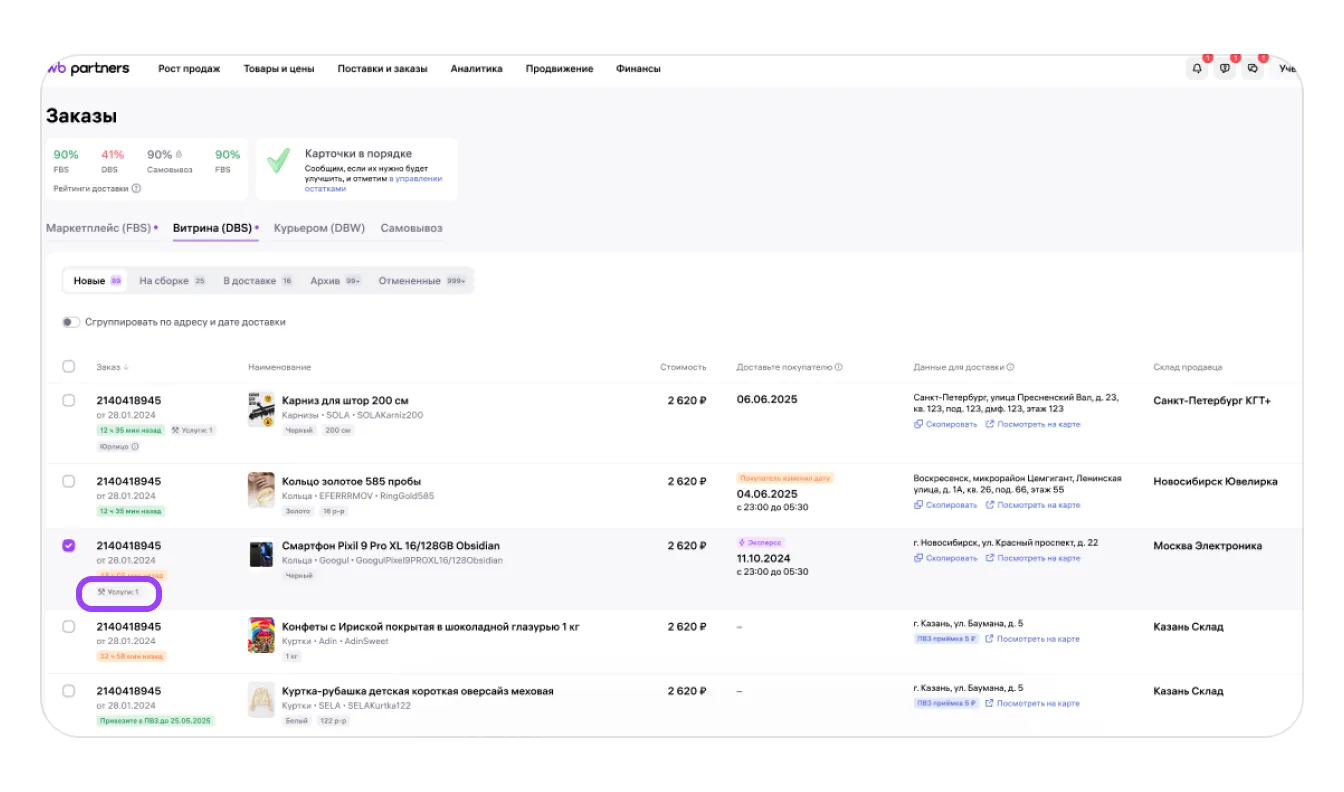The image size is (1344, 792).
Task: Click the wb partners logo
Action: [88, 68]
